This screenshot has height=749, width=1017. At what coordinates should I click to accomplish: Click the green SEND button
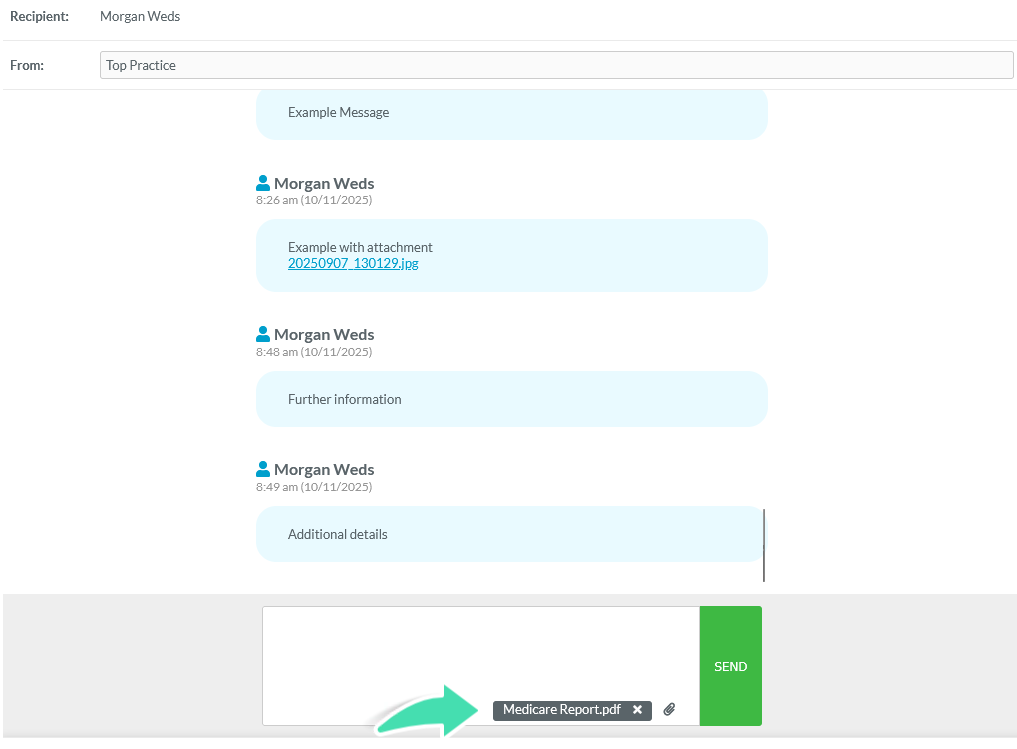coord(730,666)
